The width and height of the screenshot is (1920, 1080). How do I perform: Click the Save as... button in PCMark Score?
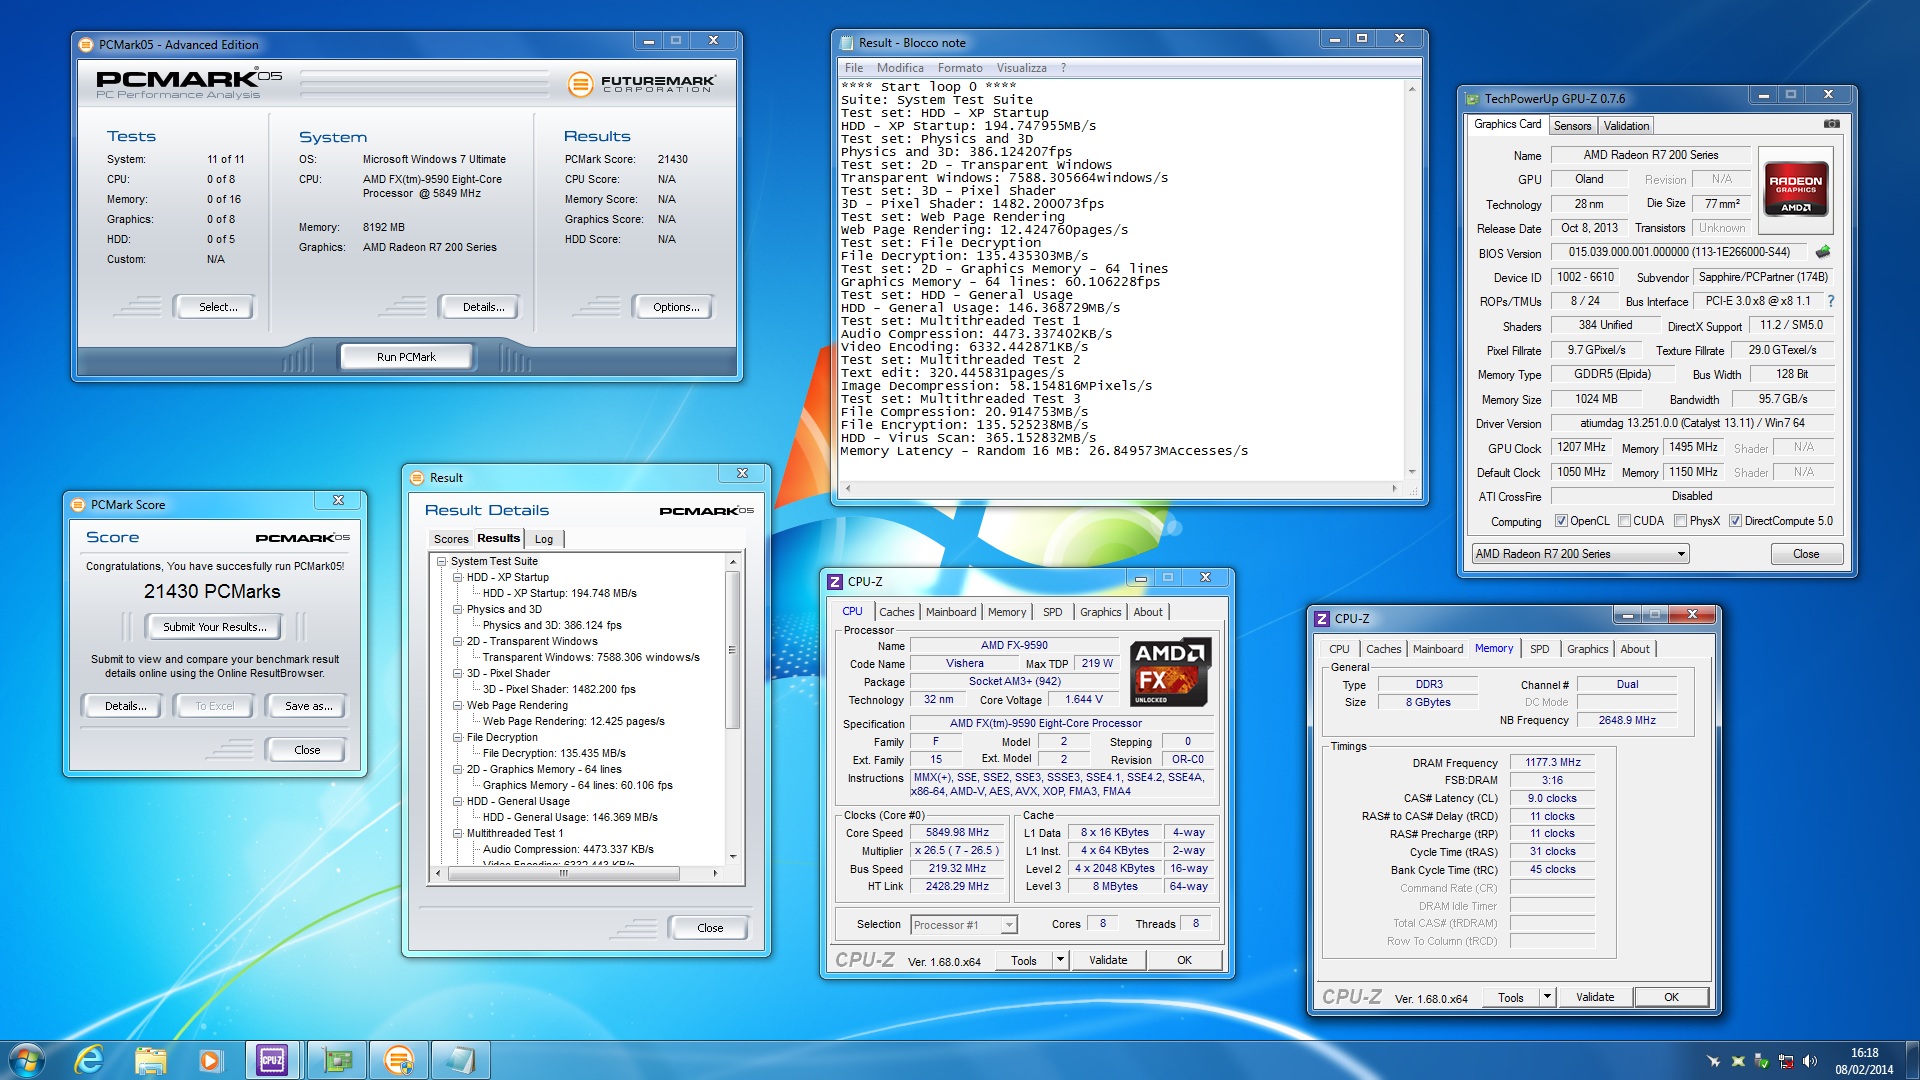coord(308,706)
